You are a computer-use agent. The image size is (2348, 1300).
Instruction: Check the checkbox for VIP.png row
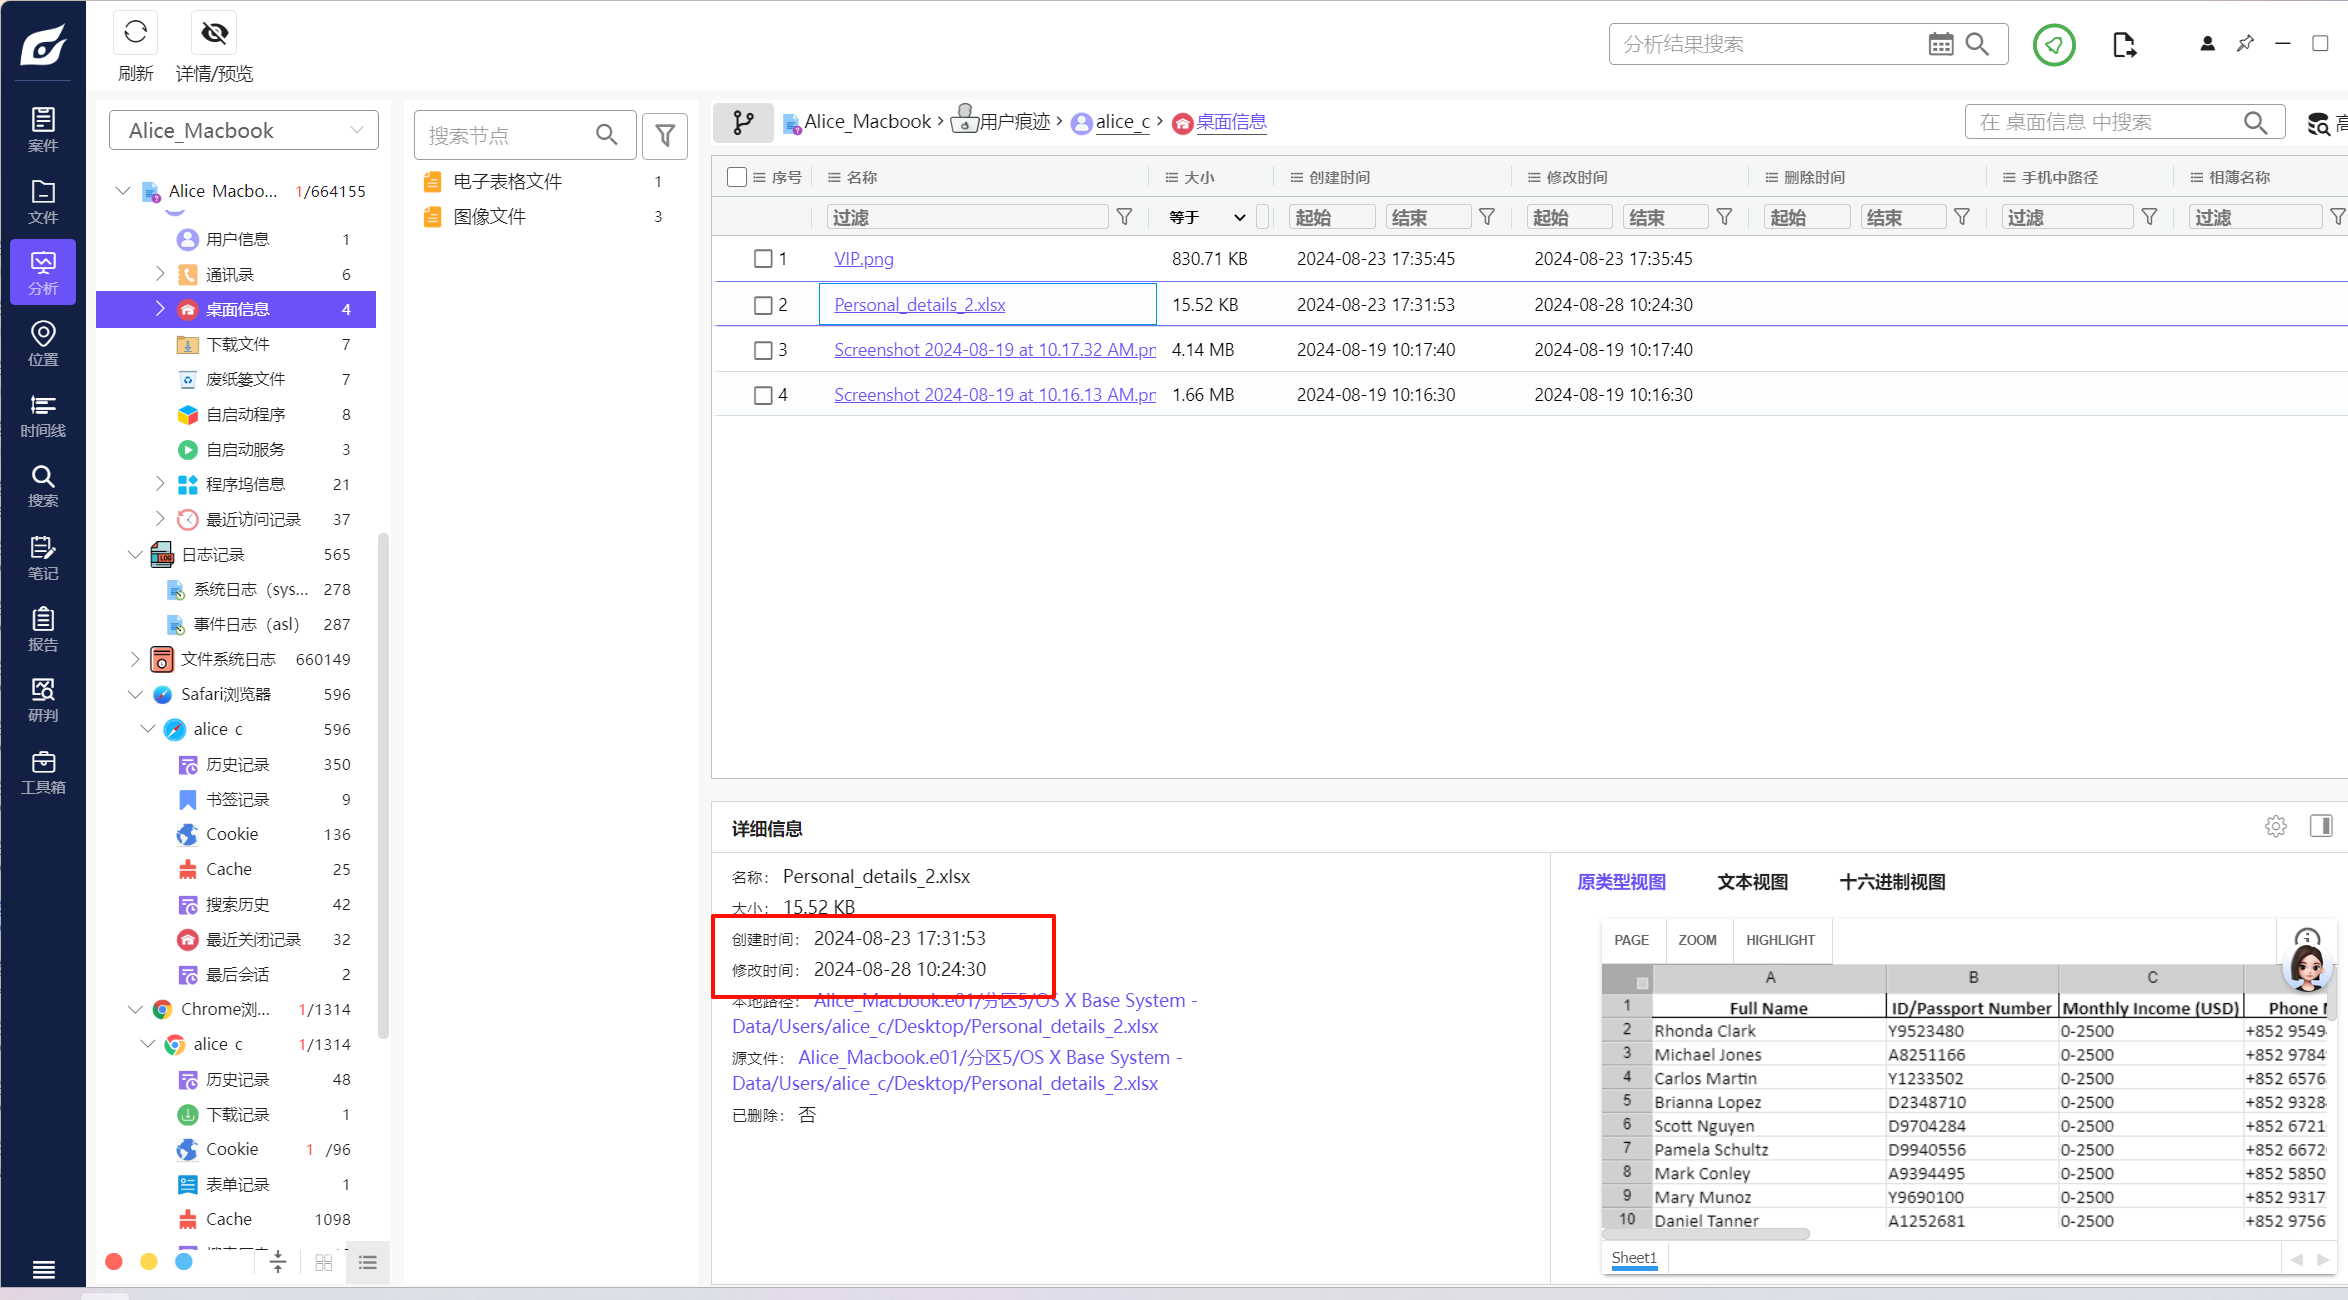click(763, 259)
